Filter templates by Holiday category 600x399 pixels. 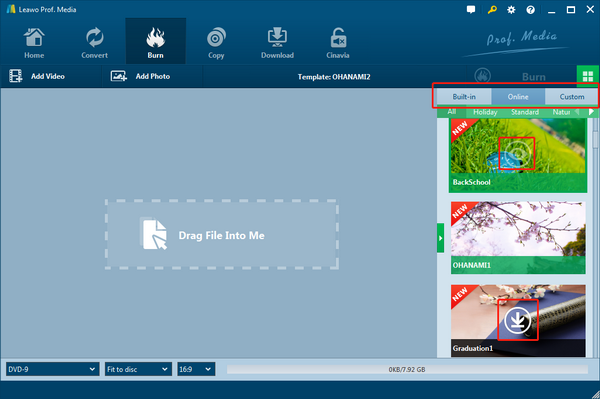485,112
